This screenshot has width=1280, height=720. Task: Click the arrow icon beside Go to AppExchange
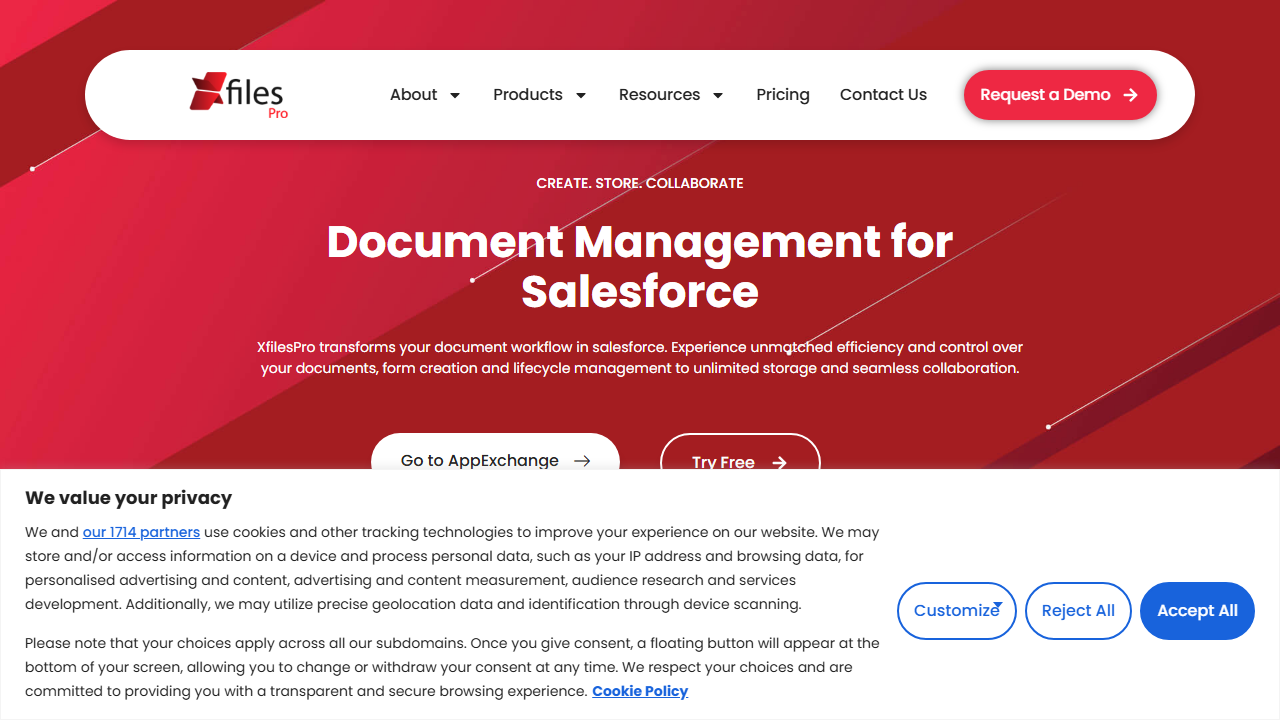582,461
